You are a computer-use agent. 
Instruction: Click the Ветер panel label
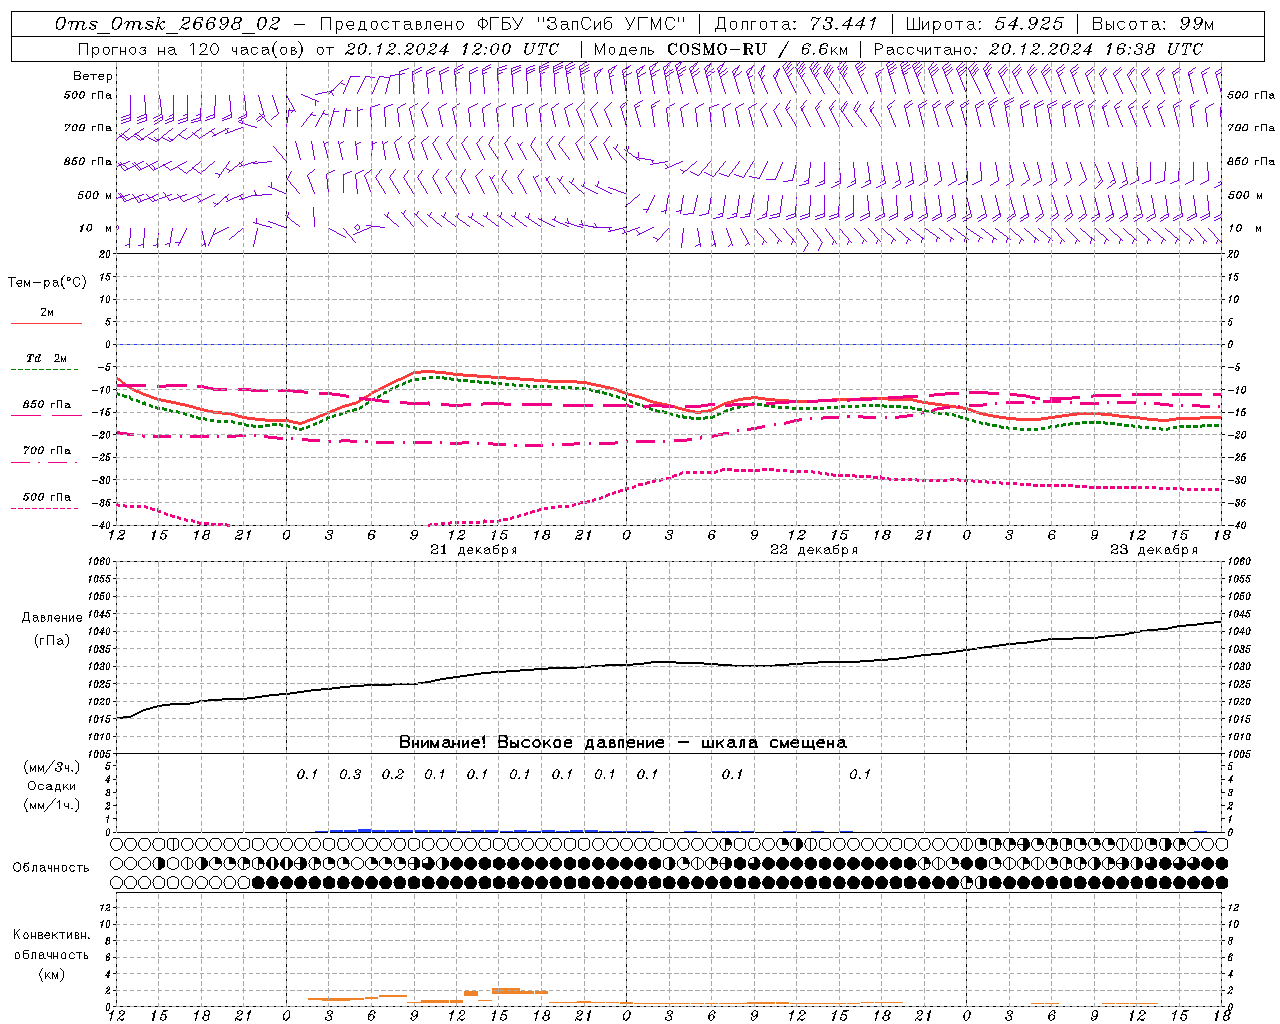click(93, 76)
